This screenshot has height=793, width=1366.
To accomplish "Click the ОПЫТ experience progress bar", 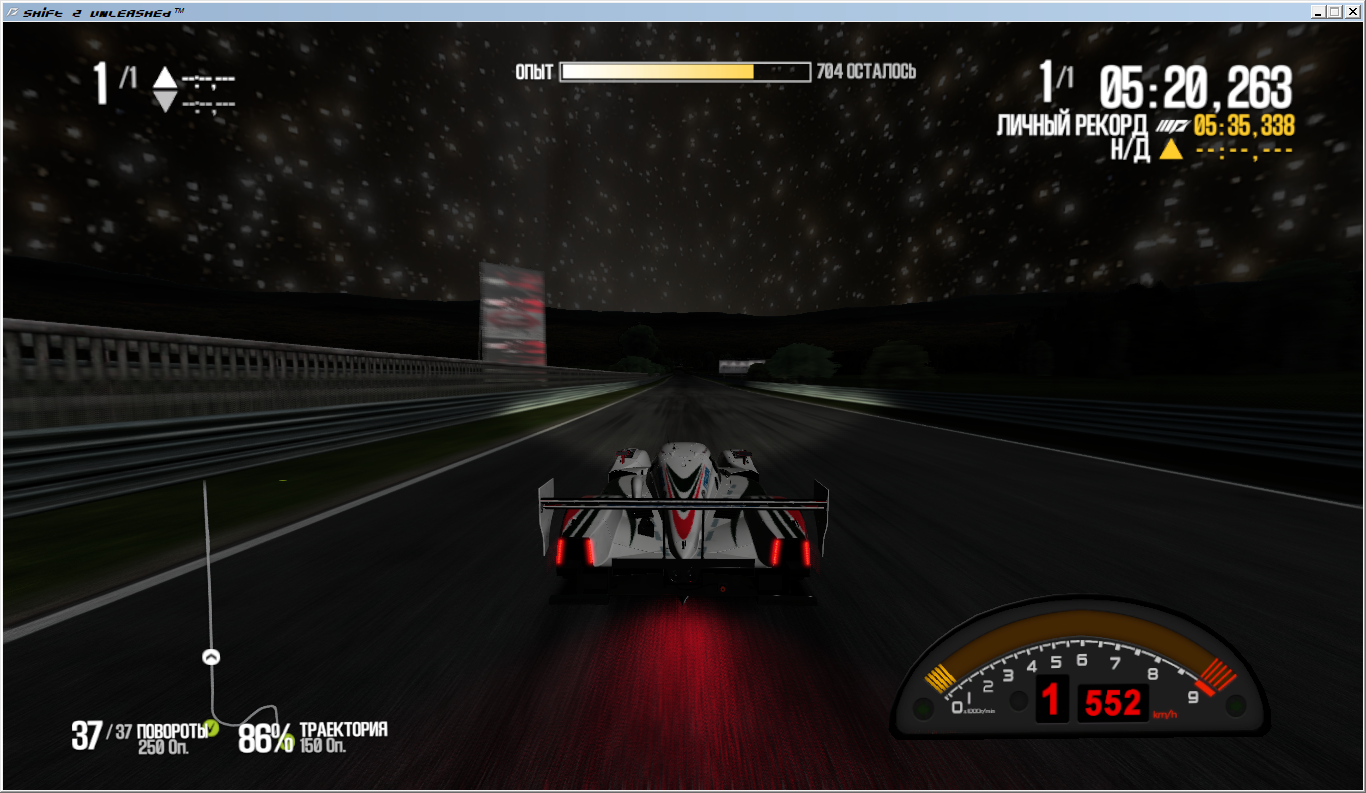I will coord(685,72).
